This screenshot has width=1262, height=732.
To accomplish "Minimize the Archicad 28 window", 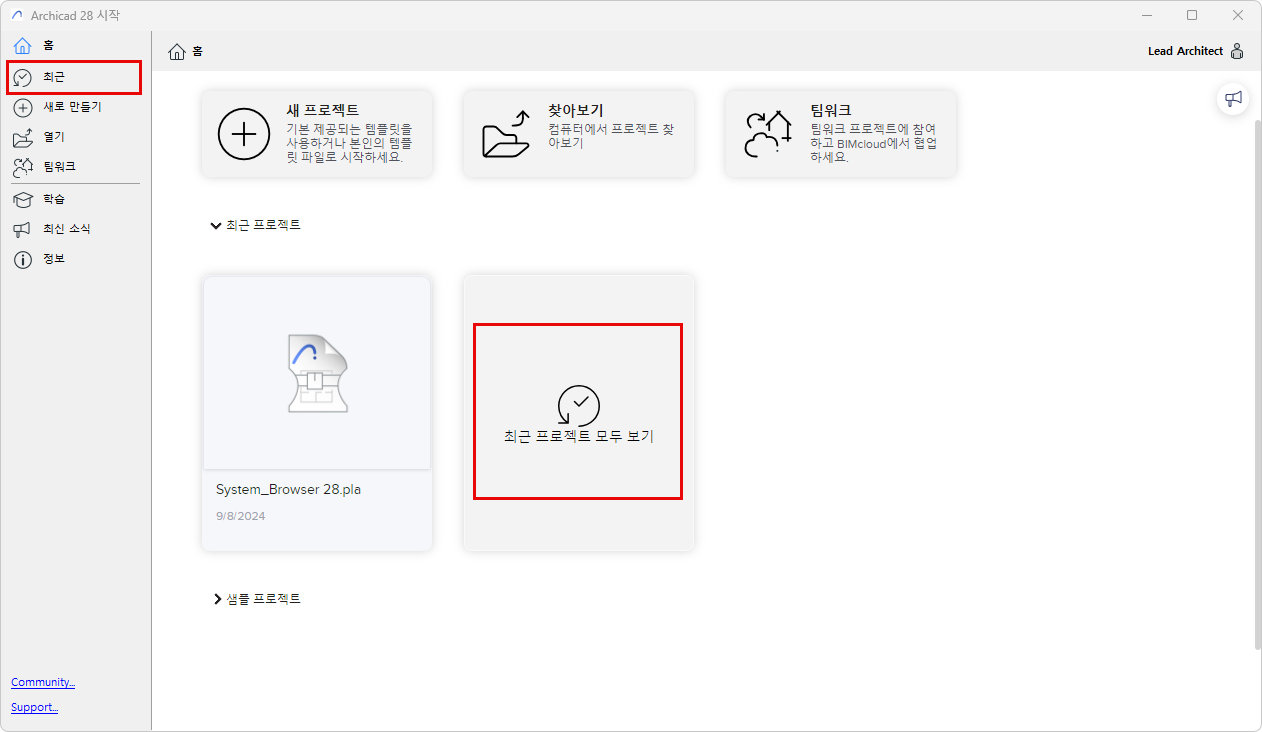I will pos(1146,15).
